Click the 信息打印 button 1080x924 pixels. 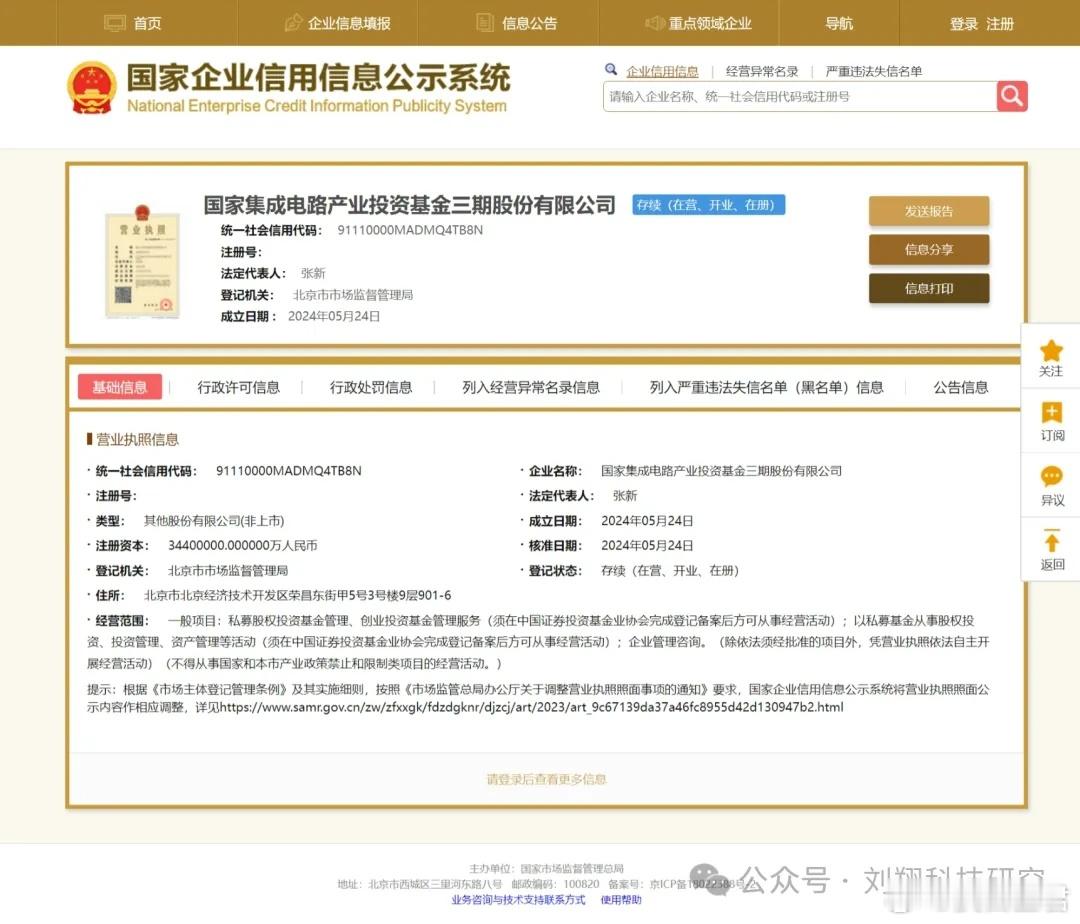[x=928, y=288]
